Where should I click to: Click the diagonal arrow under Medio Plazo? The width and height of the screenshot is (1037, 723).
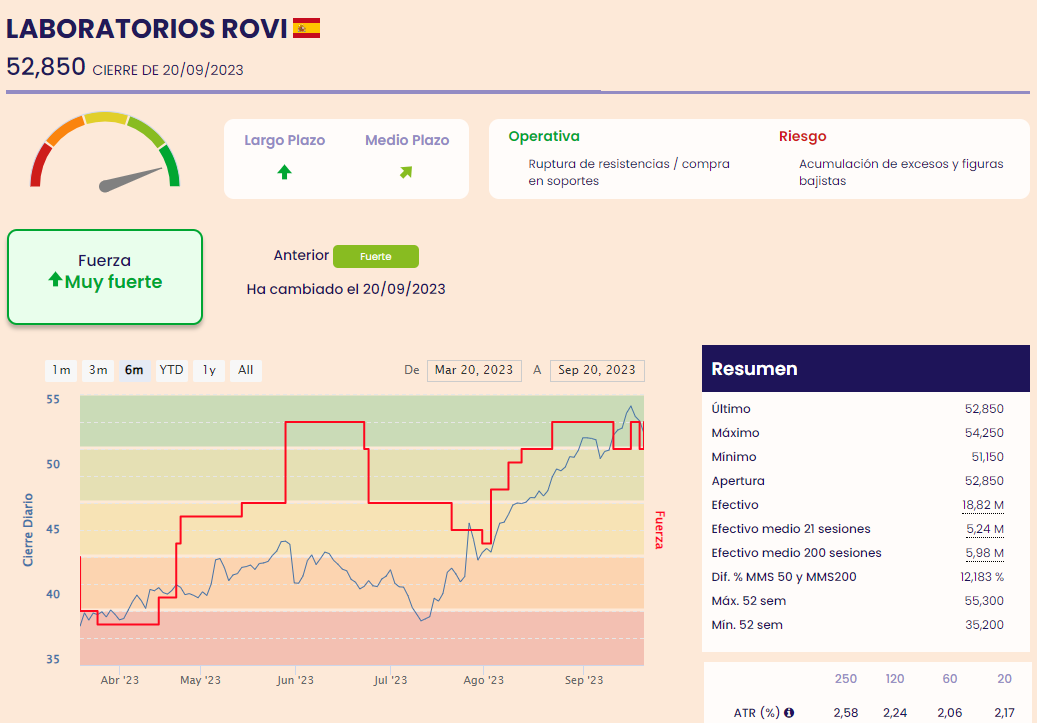[406, 172]
